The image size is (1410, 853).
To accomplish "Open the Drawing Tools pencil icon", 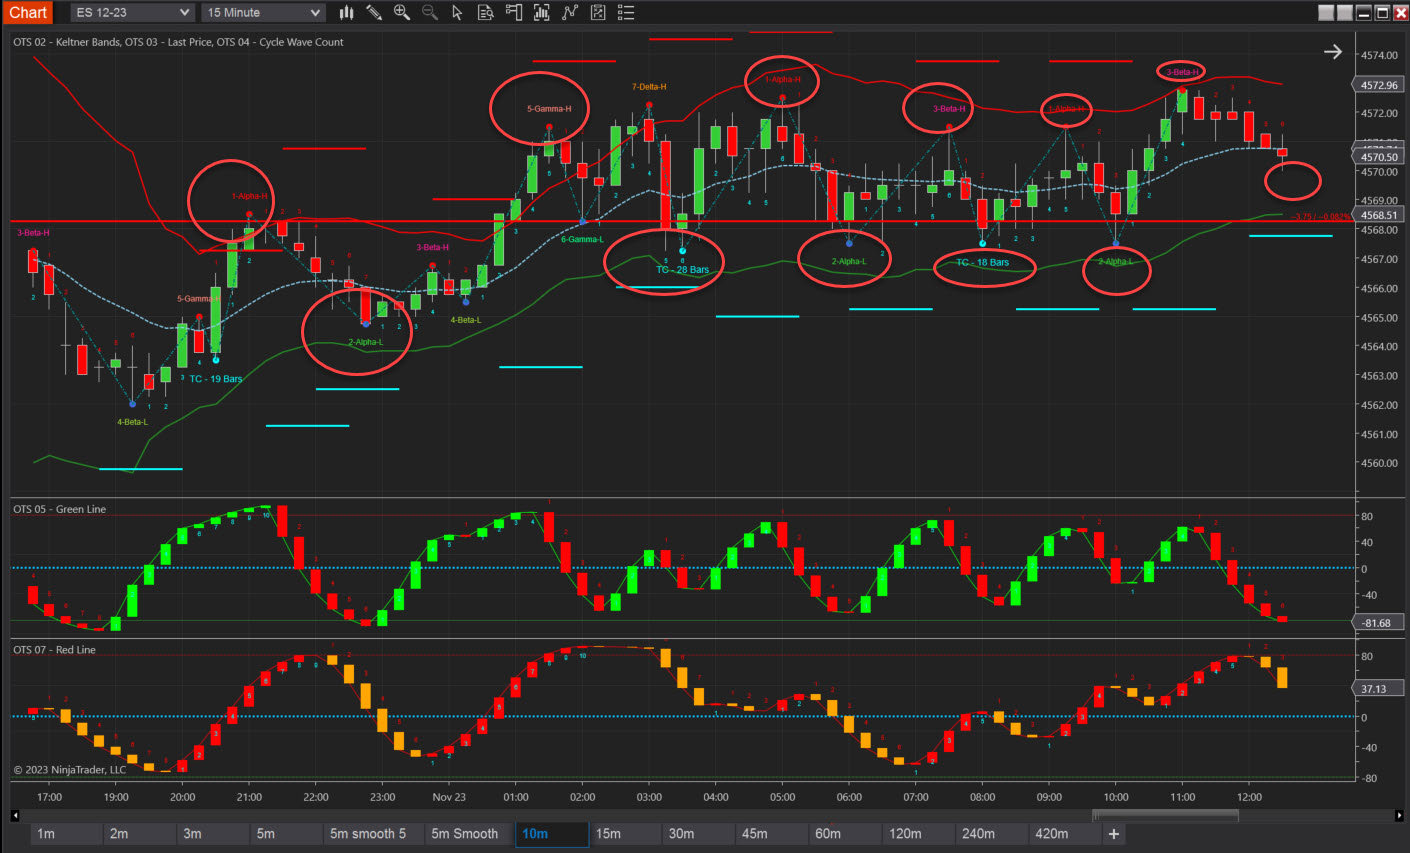I will click(x=374, y=12).
